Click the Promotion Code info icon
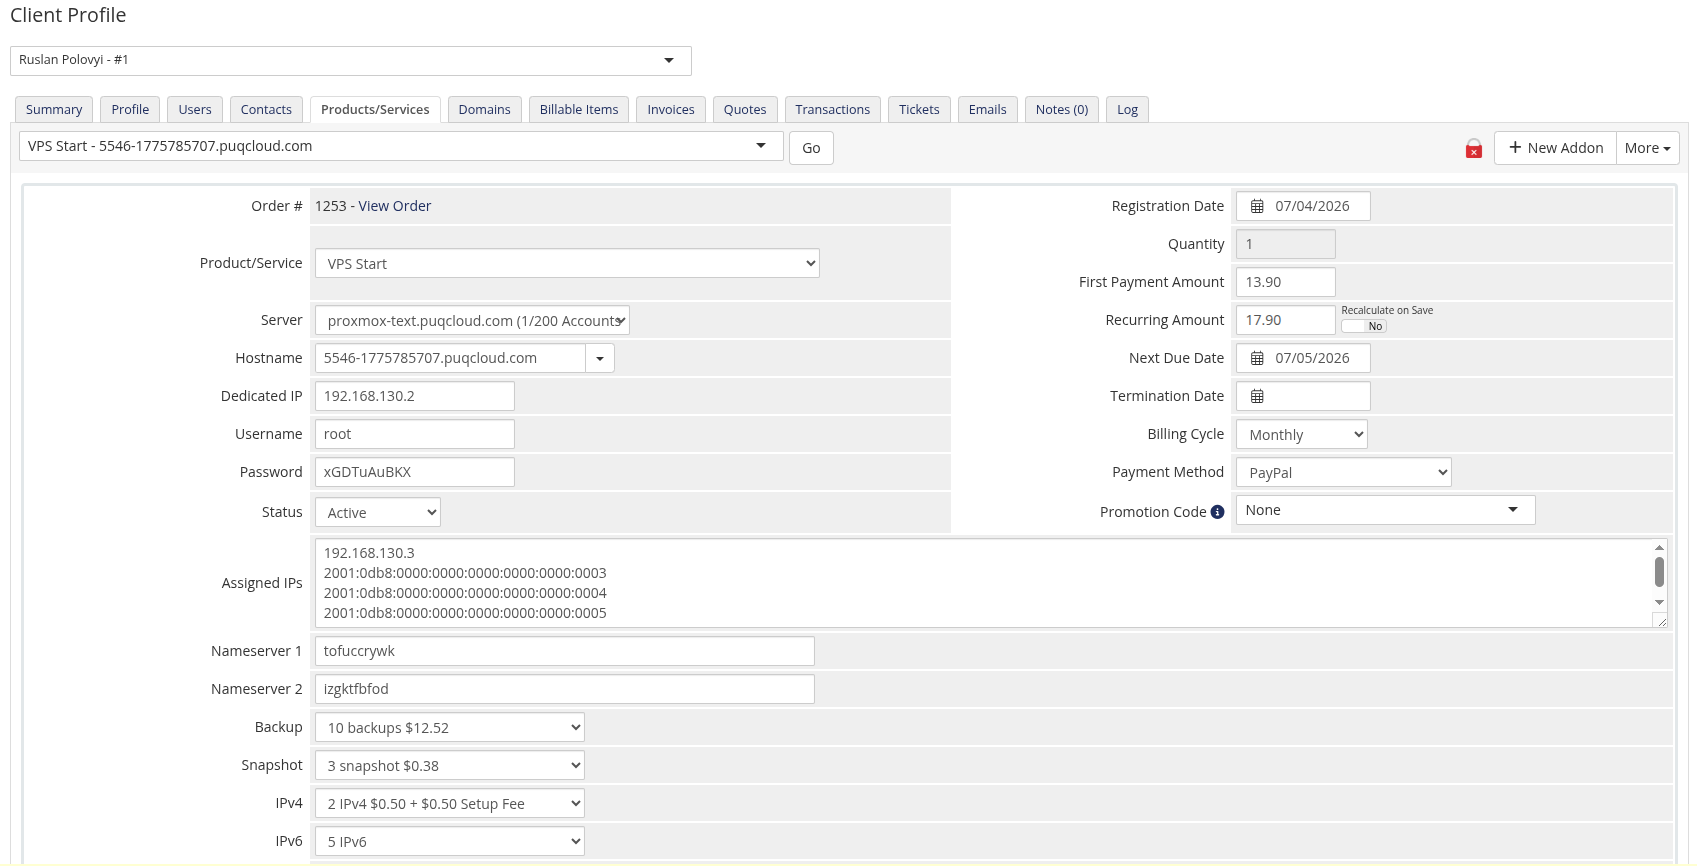 [1217, 512]
